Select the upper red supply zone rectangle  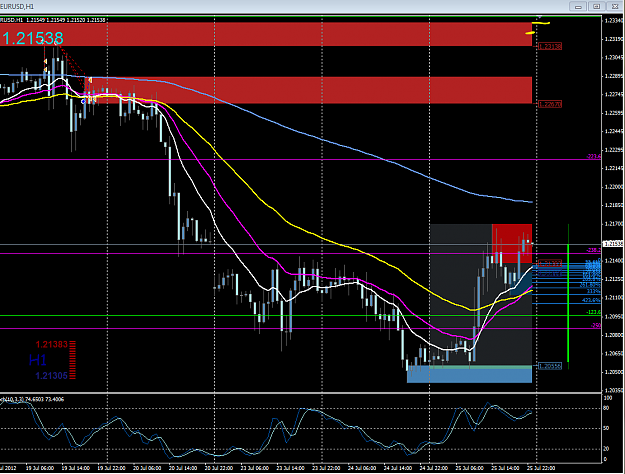266,34
